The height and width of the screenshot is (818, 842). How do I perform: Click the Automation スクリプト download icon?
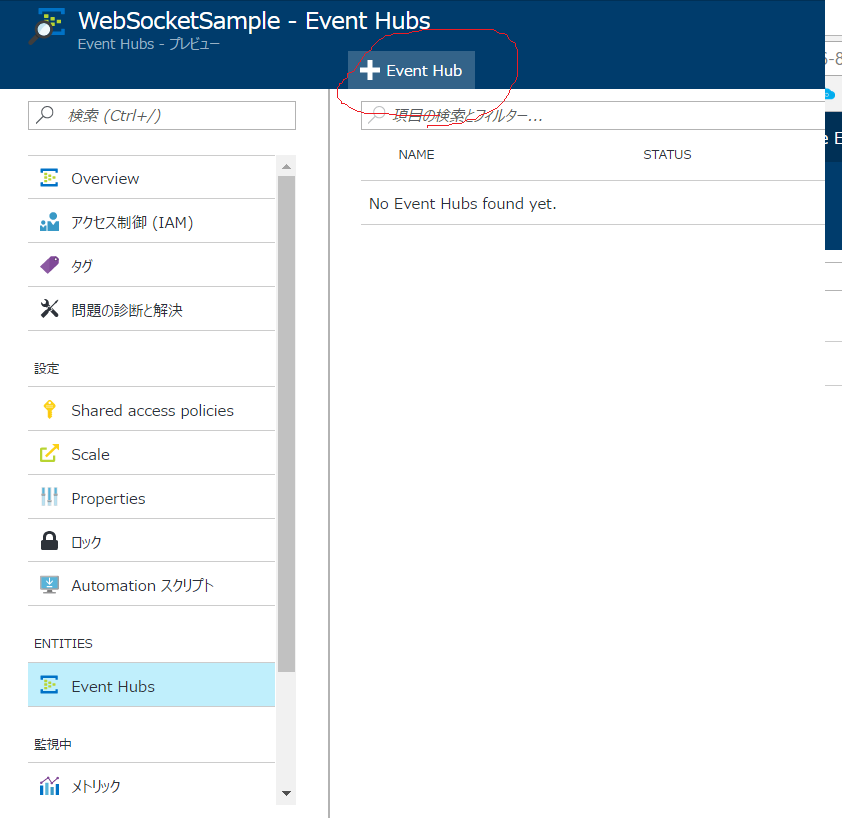tap(48, 584)
